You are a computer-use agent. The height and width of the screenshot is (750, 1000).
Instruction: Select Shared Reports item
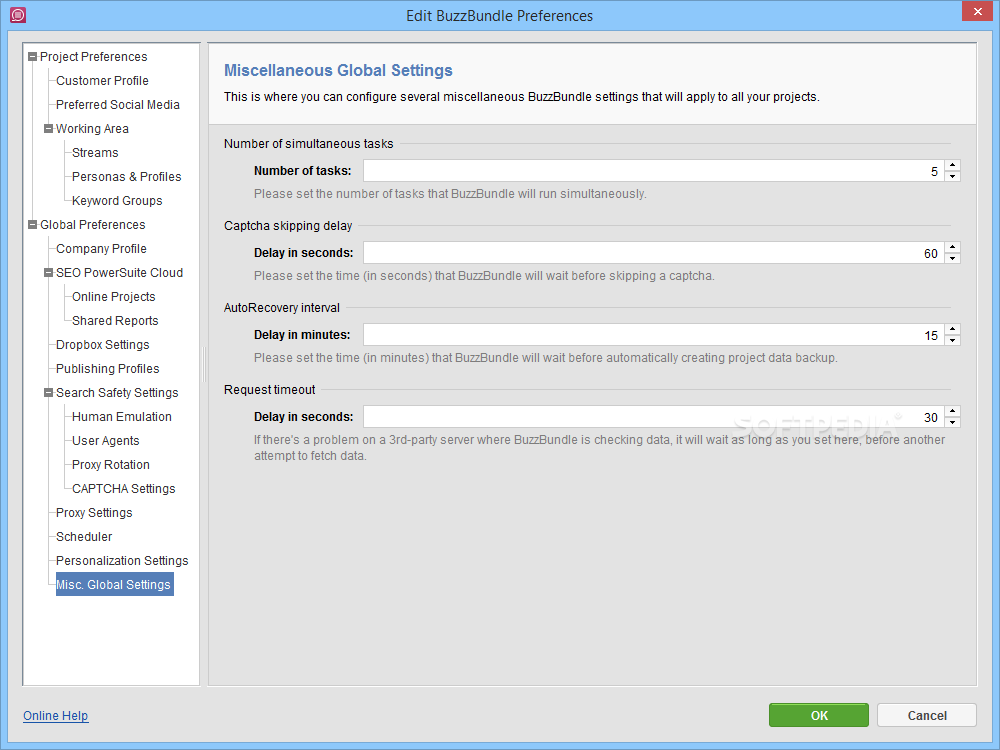(115, 321)
